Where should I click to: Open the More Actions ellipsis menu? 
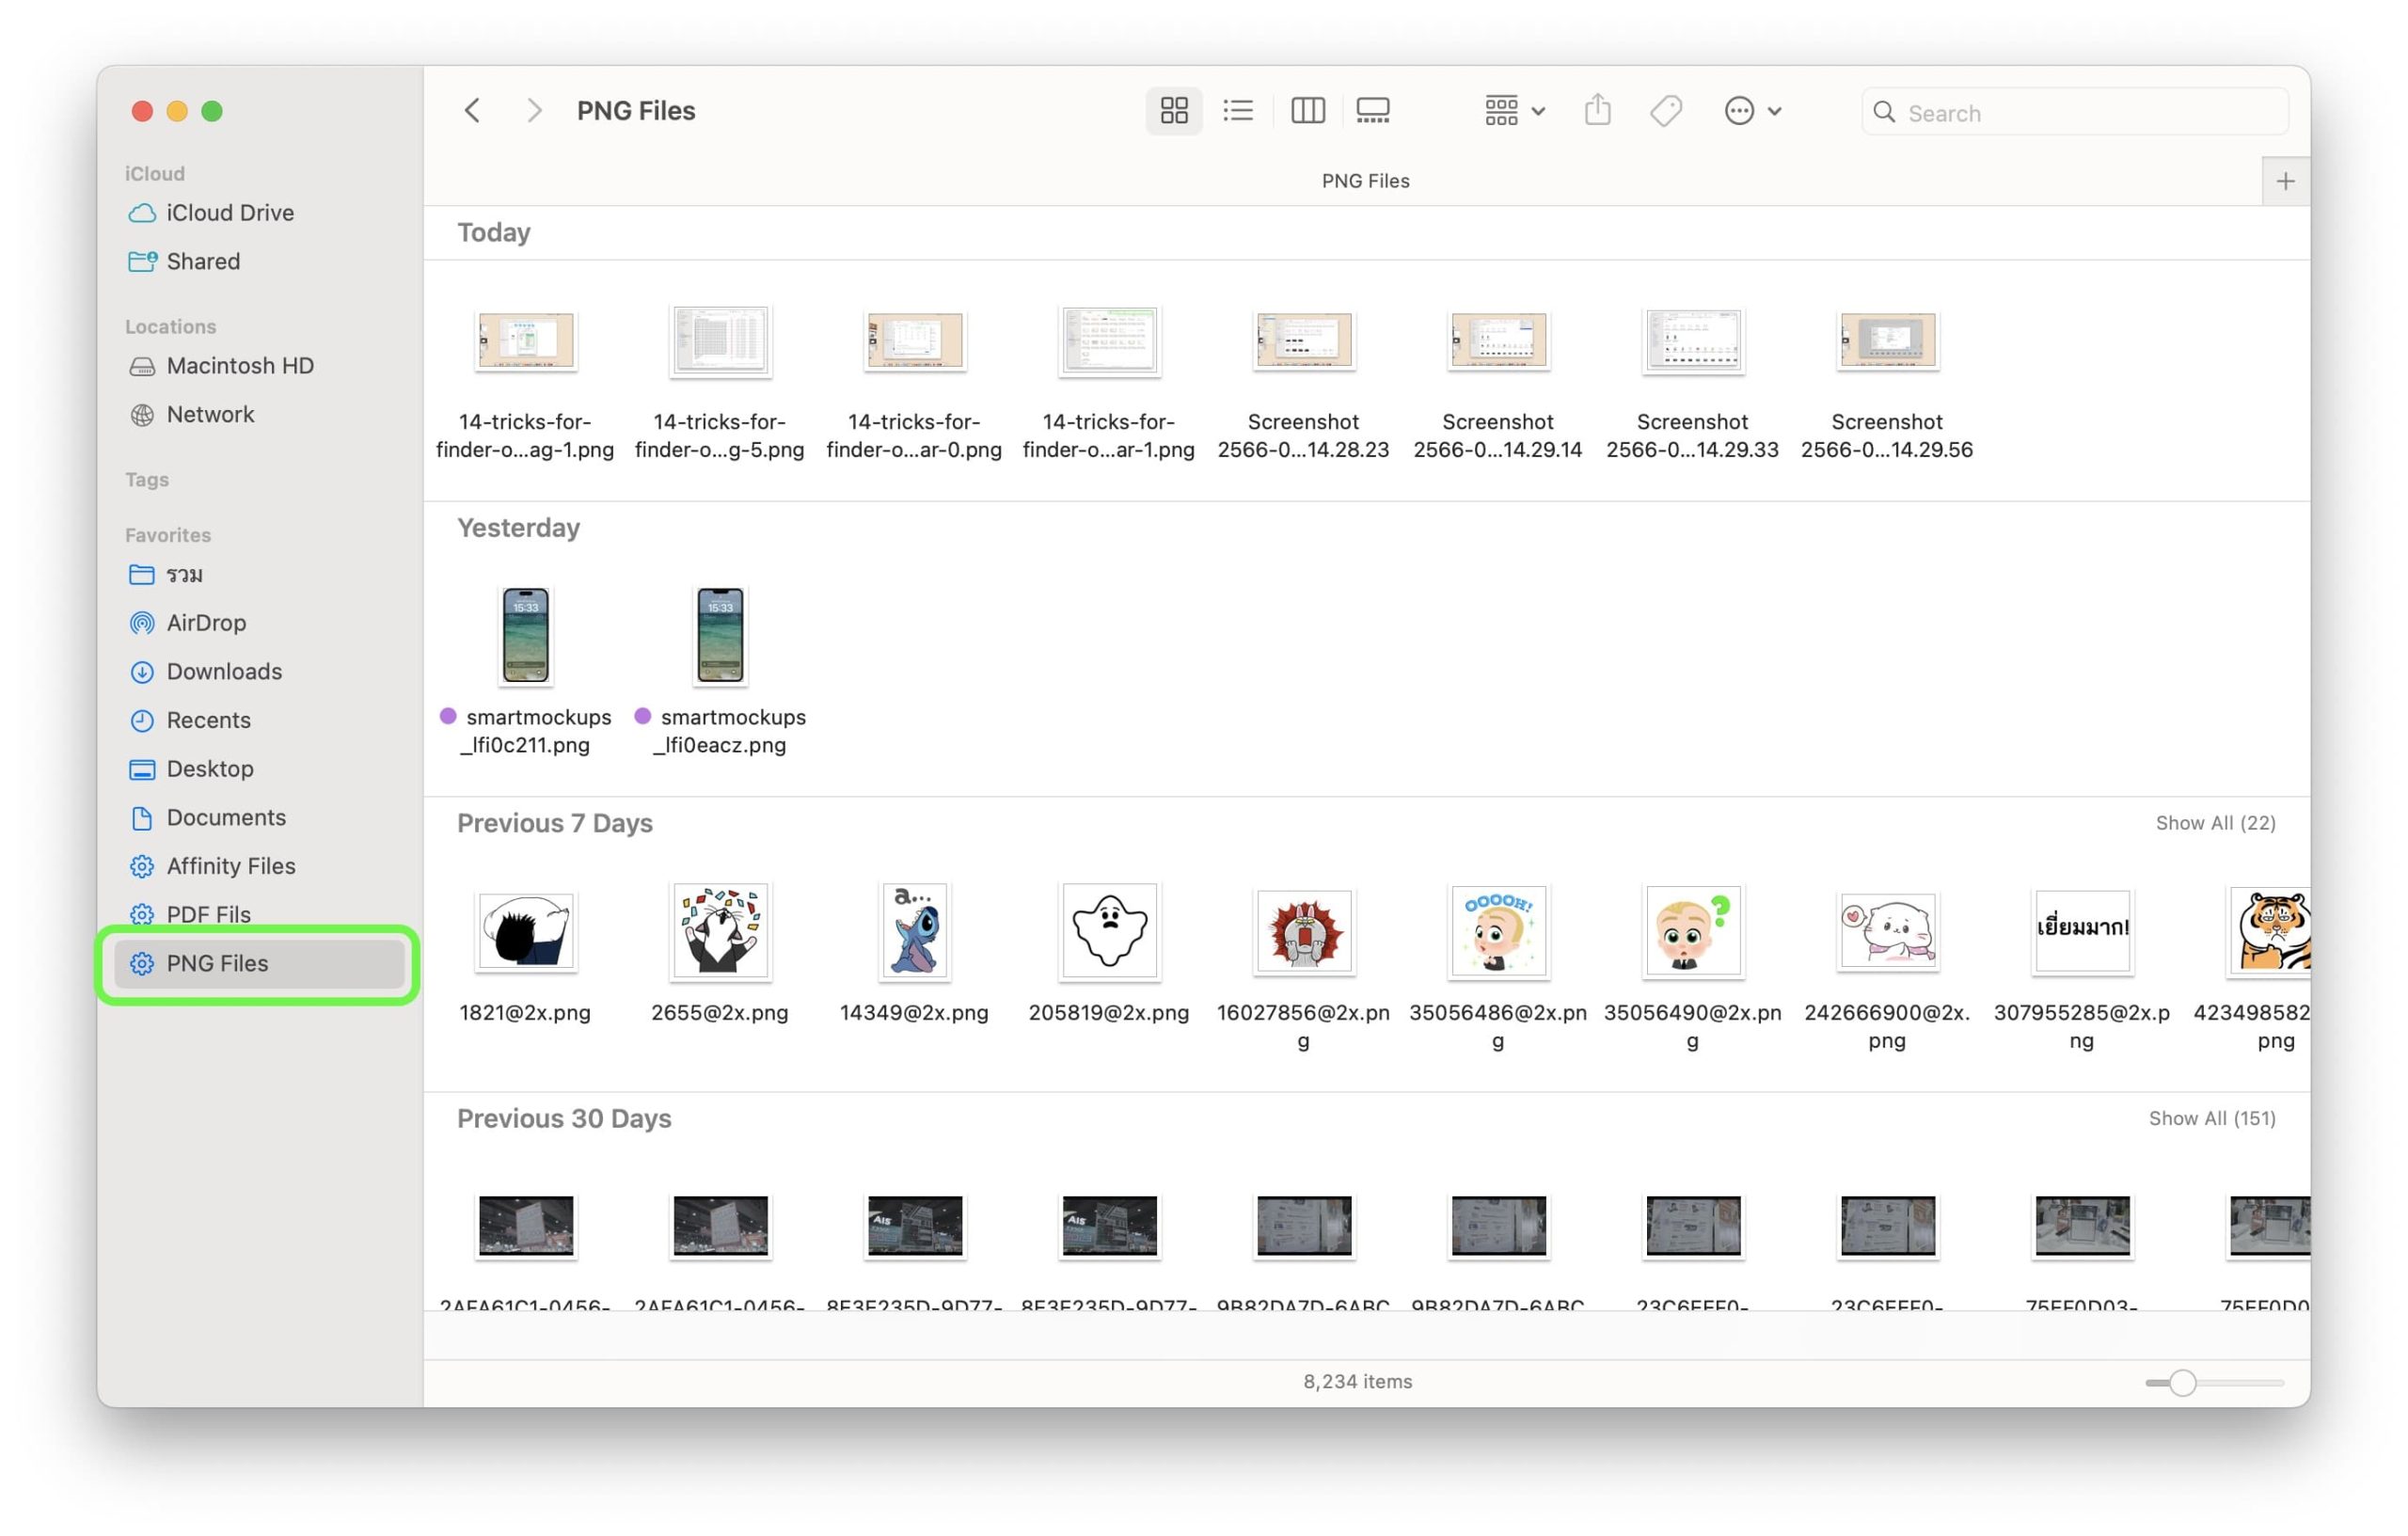1751,111
